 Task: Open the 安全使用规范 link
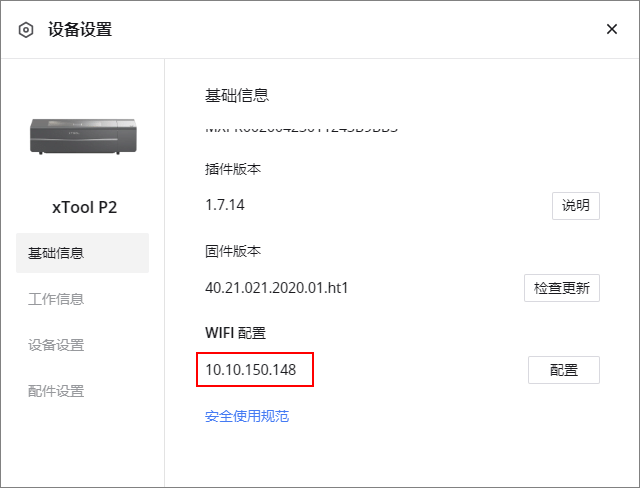[x=247, y=416]
